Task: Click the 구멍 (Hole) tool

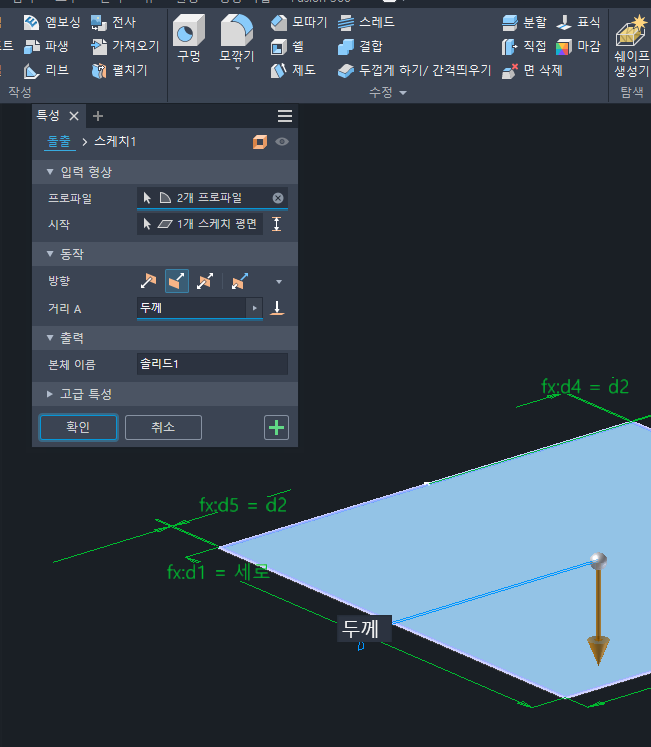Action: pos(189,39)
